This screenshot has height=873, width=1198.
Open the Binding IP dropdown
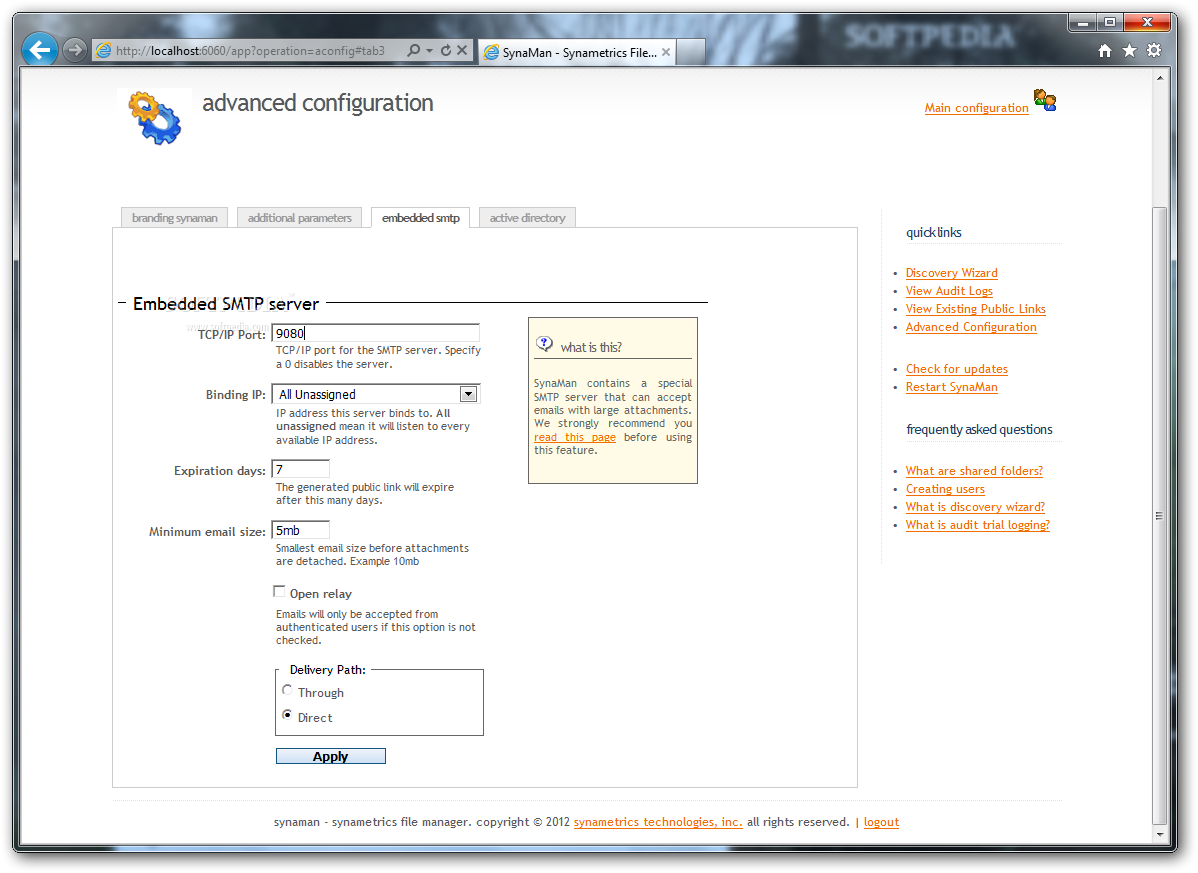click(376, 394)
